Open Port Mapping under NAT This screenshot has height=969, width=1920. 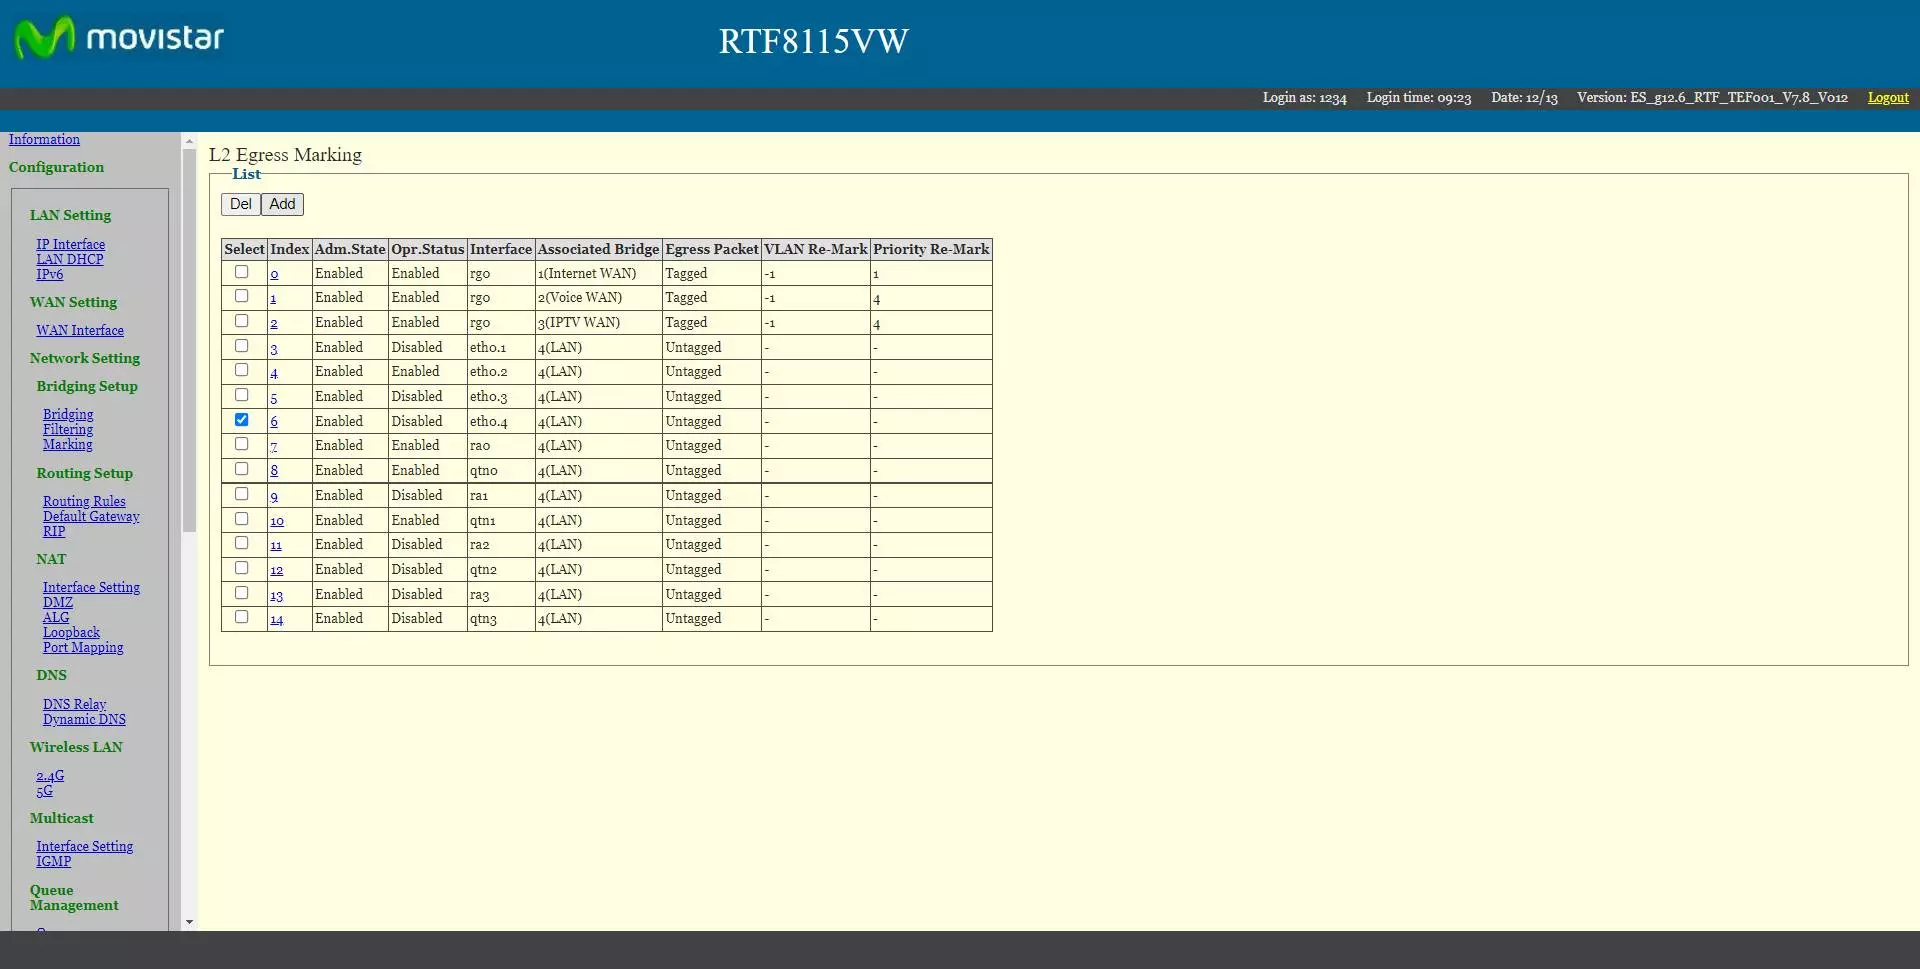pos(83,648)
